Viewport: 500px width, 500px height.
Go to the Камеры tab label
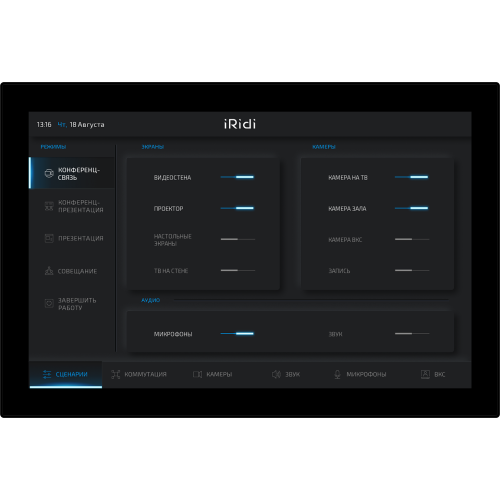pyautogui.click(x=219, y=374)
